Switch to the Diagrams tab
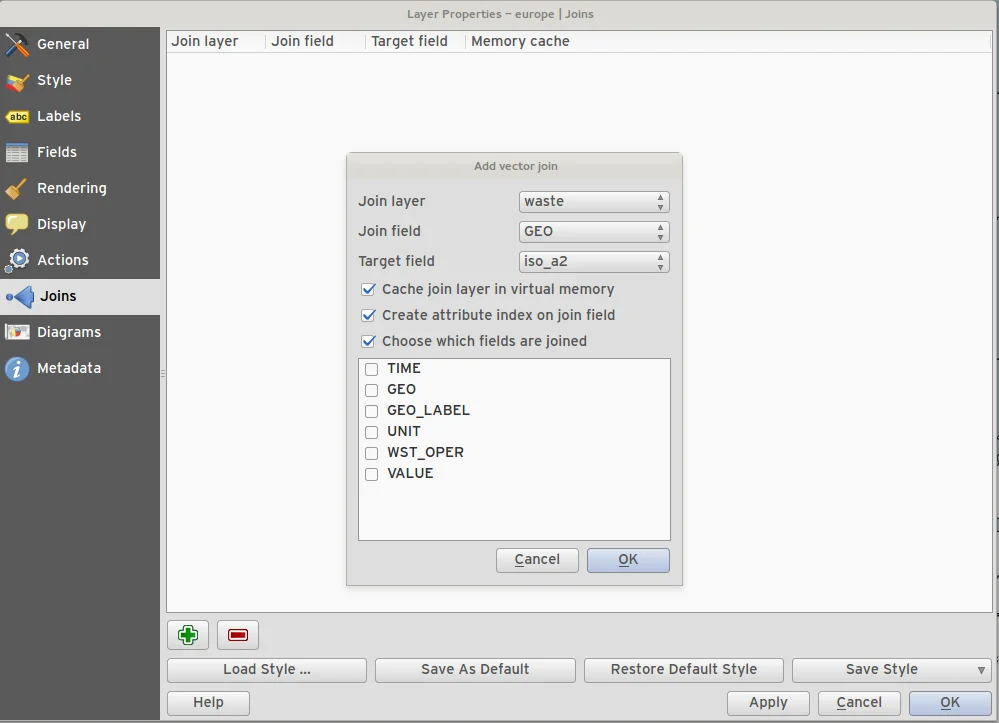Screen dimensions: 999x723 click(x=68, y=332)
